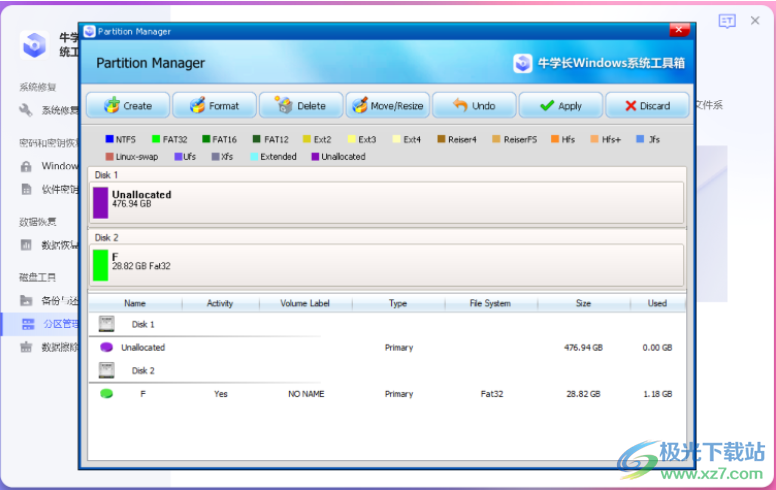Screen dimensions: 776x490
Task: Discard pending partition changes
Action: coord(647,105)
